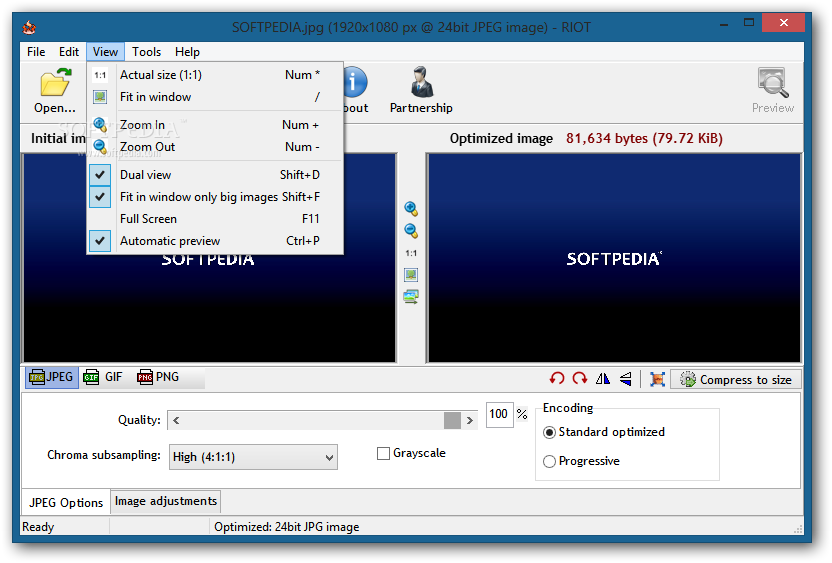The width and height of the screenshot is (832, 563).
Task: Switch to the Image adjustments tab
Action: click(166, 501)
